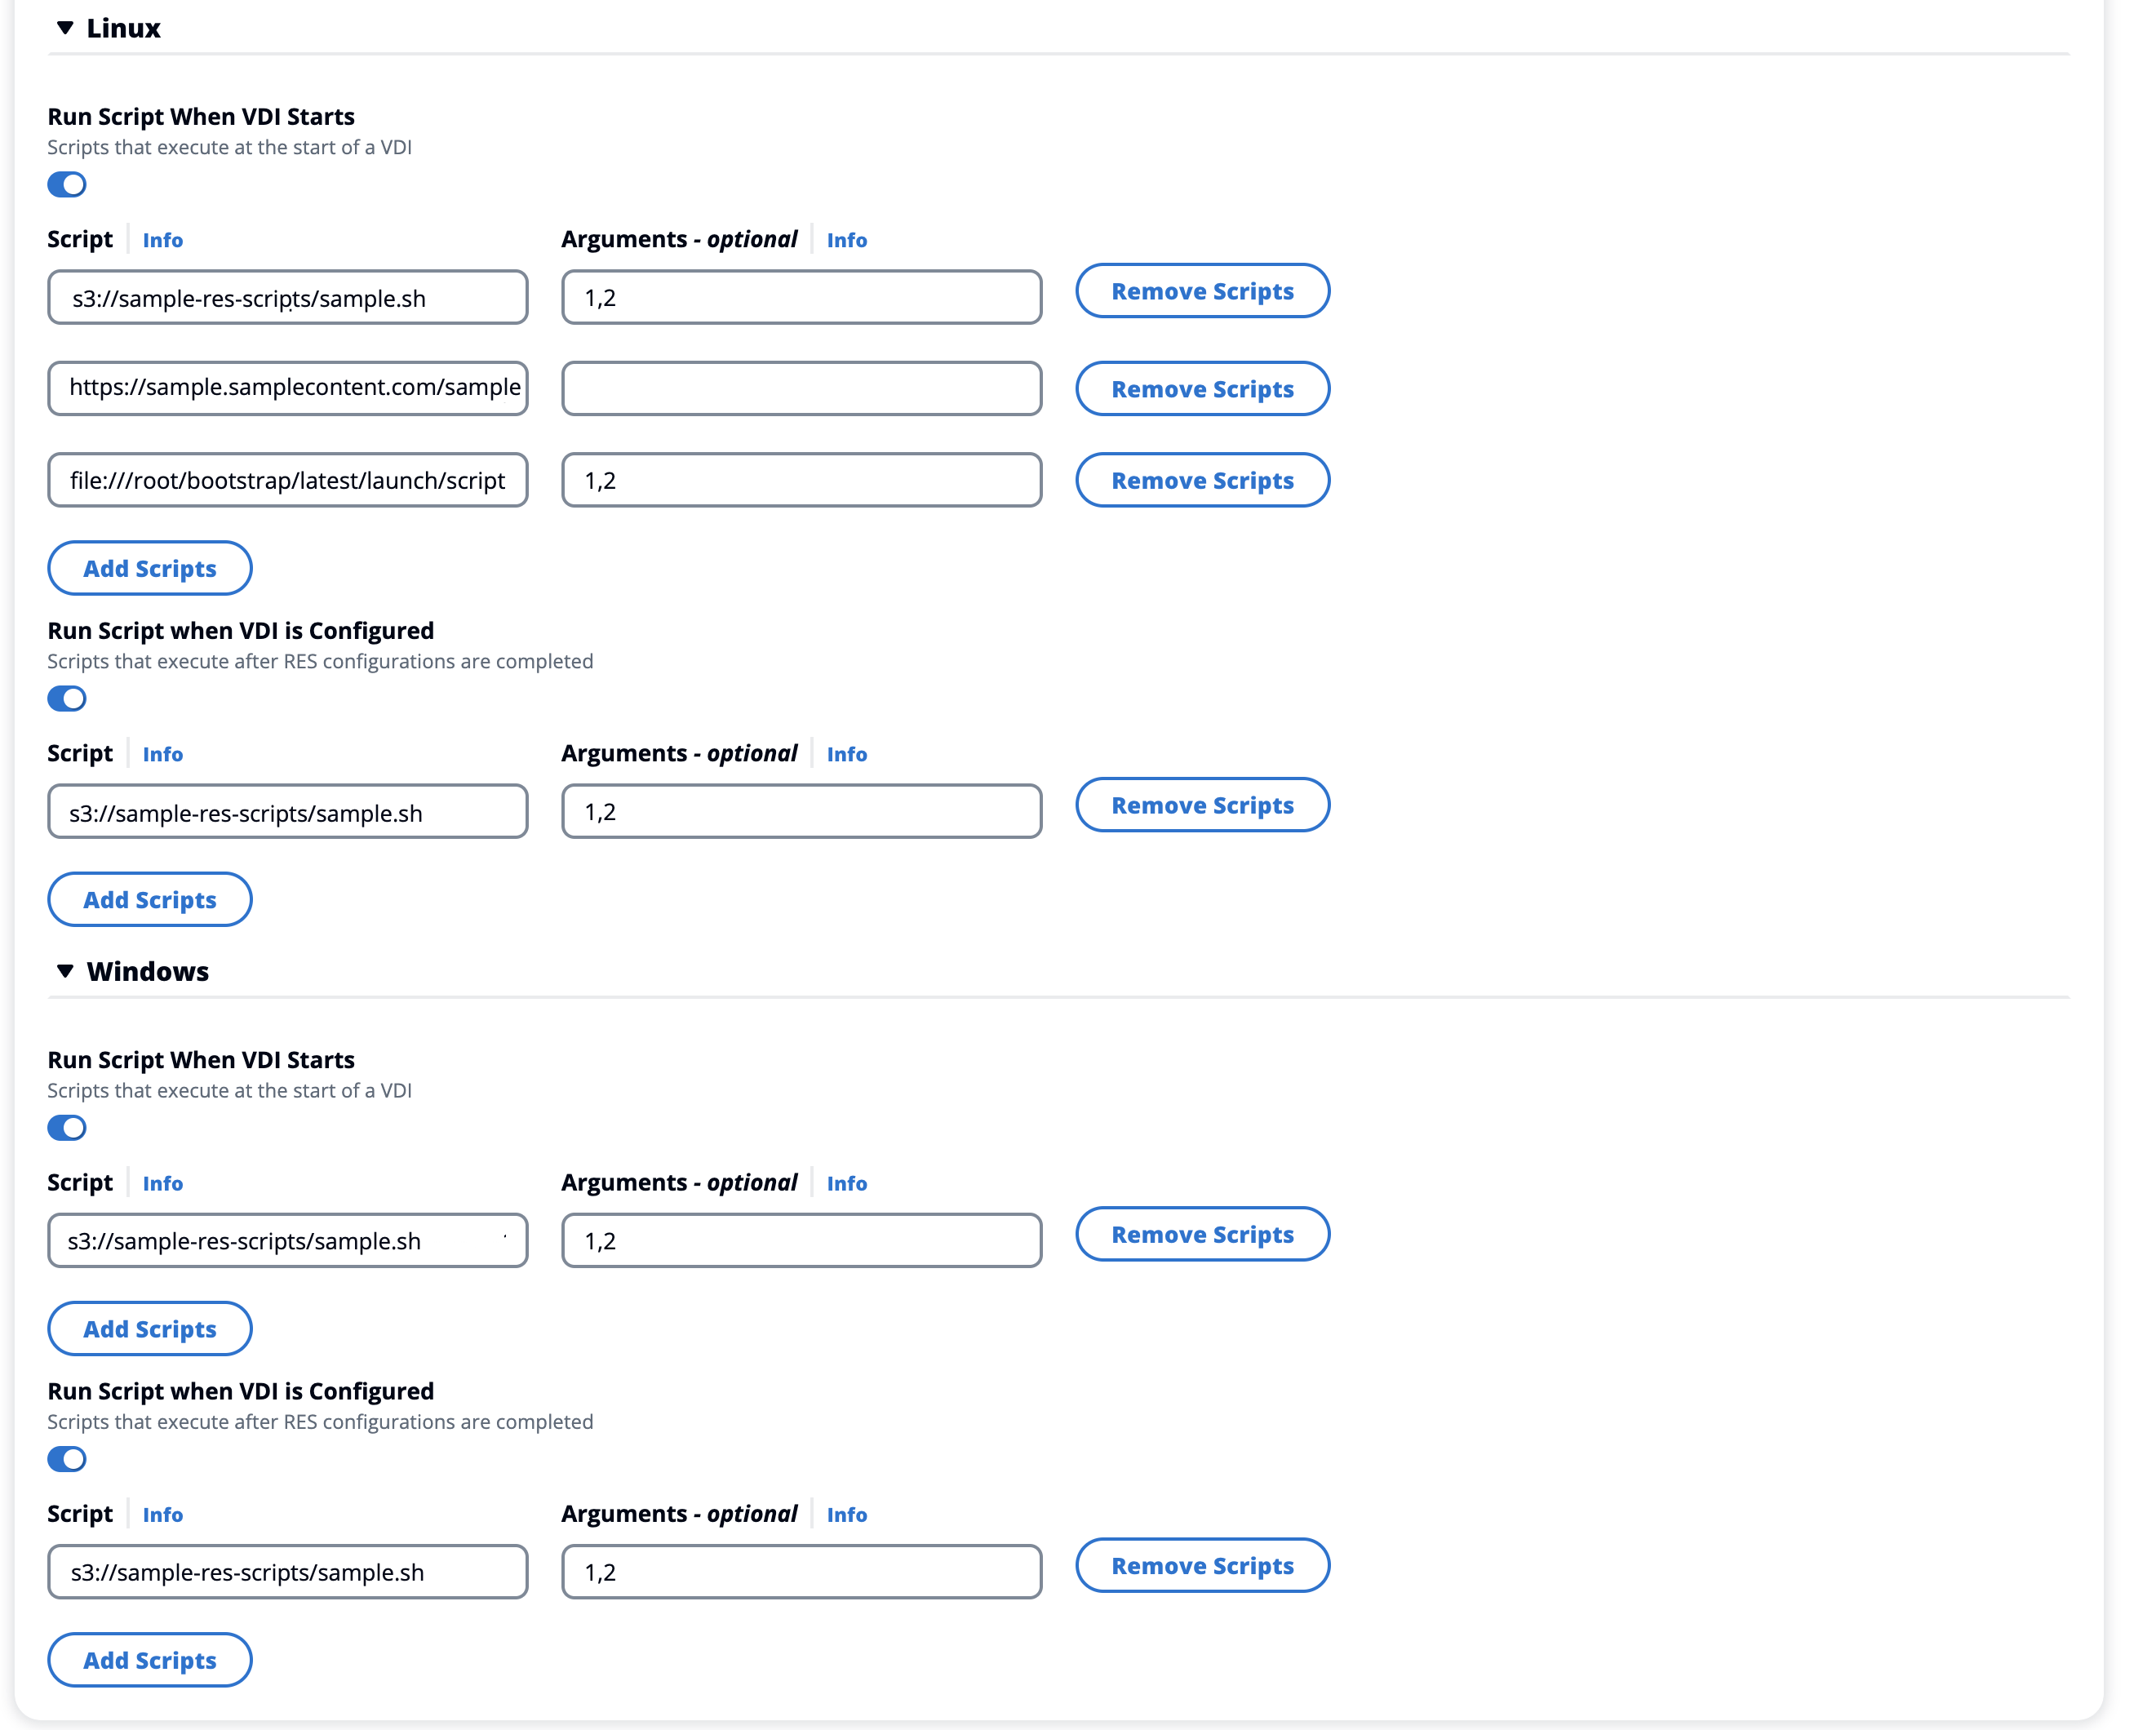Image resolution: width=2156 pixels, height=1730 pixels.
Task: Toggle off Run Script when VDI is Configured for Windows
Action: 66,1459
